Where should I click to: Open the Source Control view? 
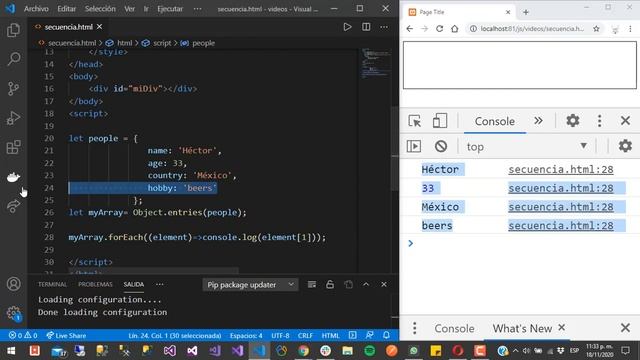pos(13,89)
